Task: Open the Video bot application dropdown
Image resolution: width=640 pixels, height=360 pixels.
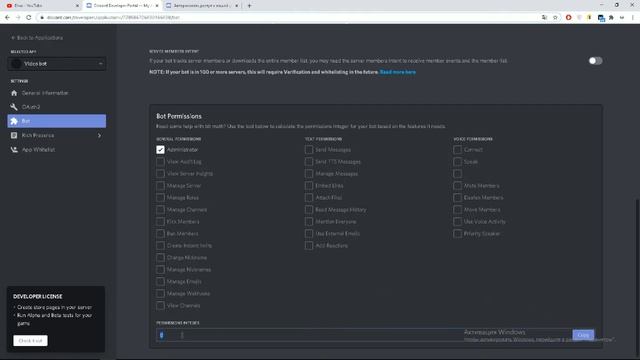Action: [x=57, y=64]
